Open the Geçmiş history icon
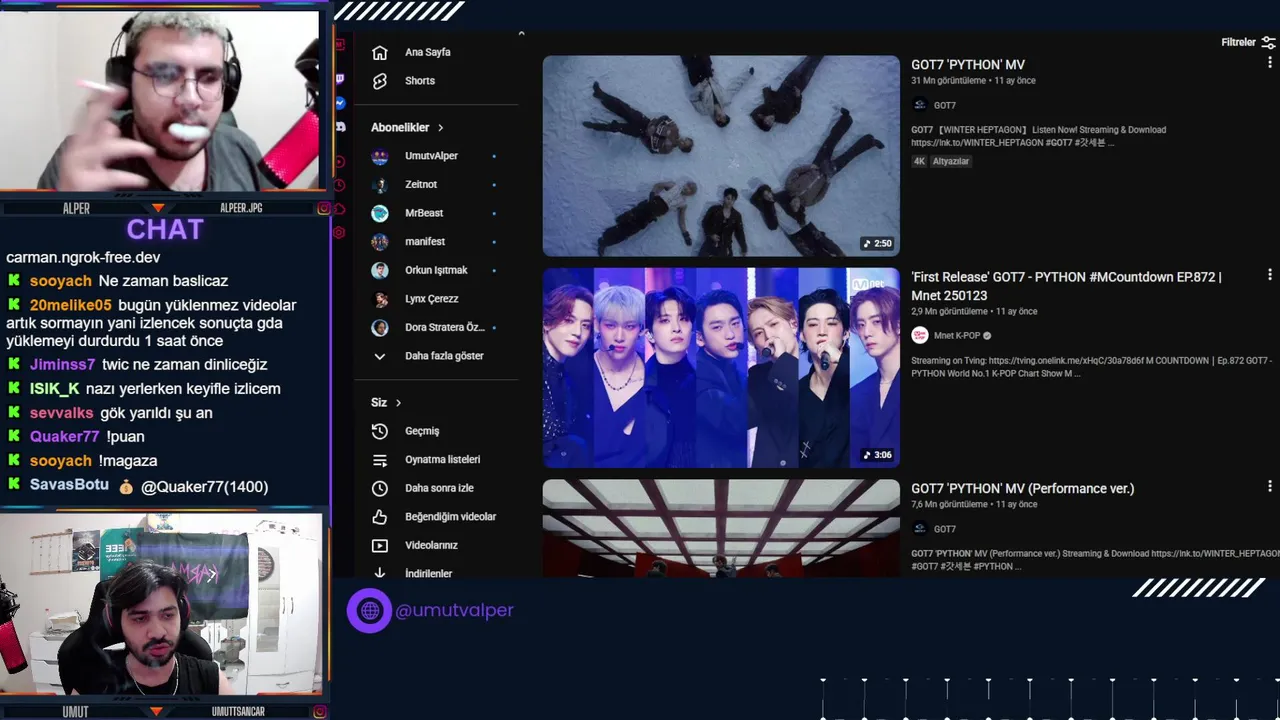 [379, 431]
